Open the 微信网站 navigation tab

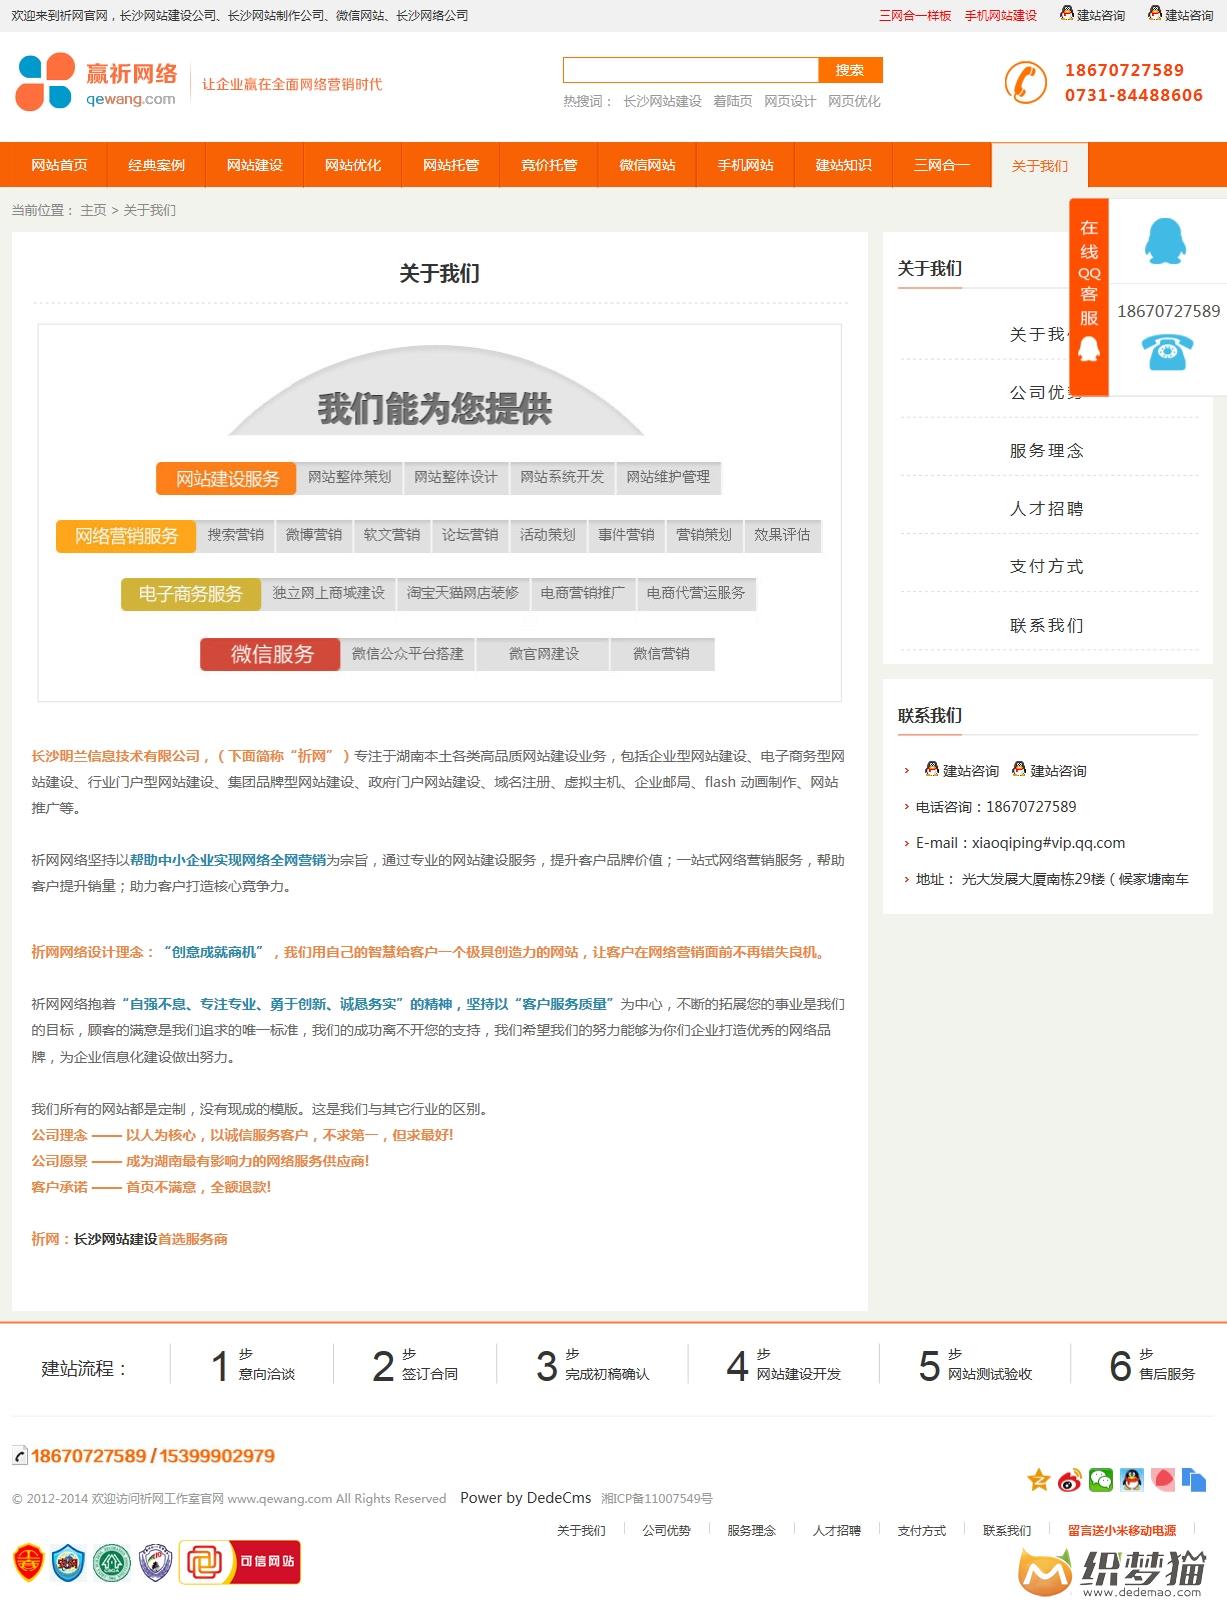(647, 165)
